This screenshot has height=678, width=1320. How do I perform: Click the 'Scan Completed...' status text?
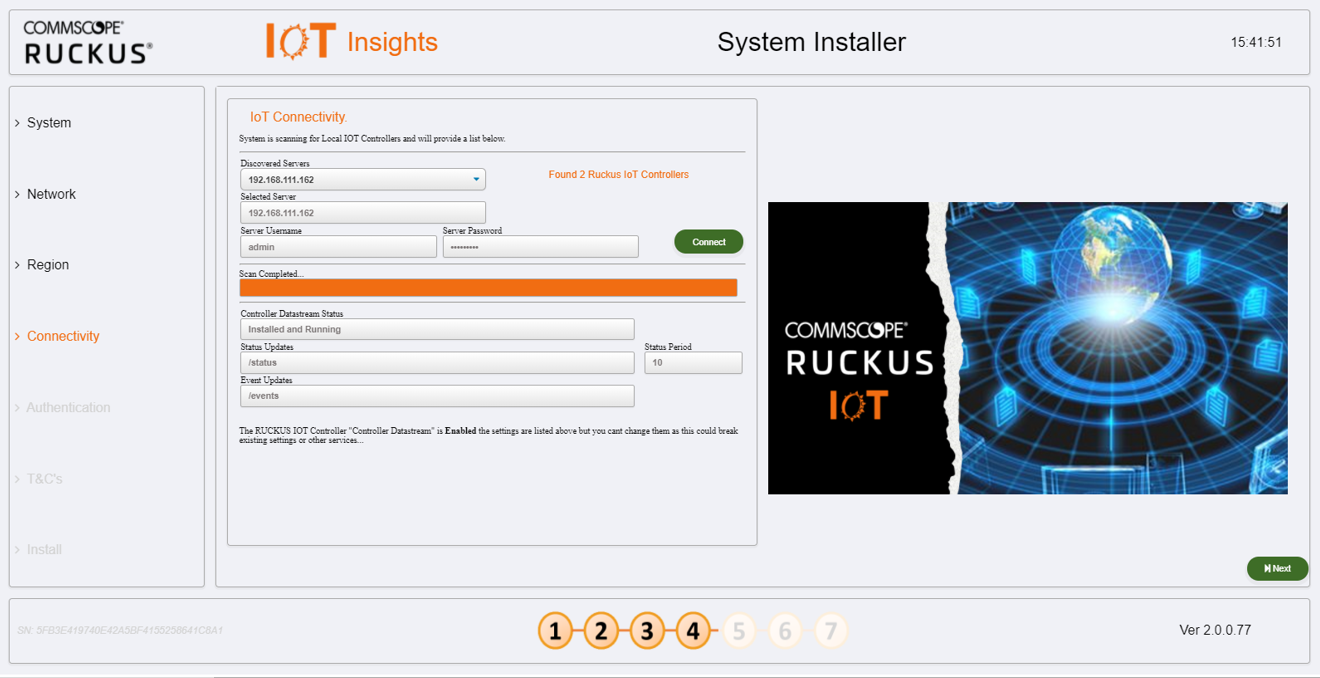click(271, 274)
